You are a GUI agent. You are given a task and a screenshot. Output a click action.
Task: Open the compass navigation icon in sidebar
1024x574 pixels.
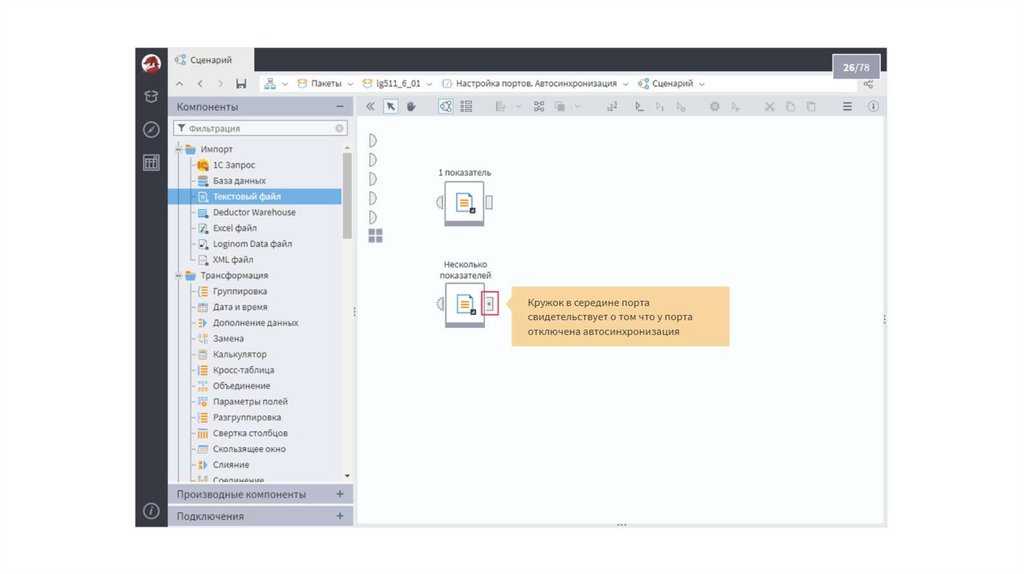click(x=151, y=129)
